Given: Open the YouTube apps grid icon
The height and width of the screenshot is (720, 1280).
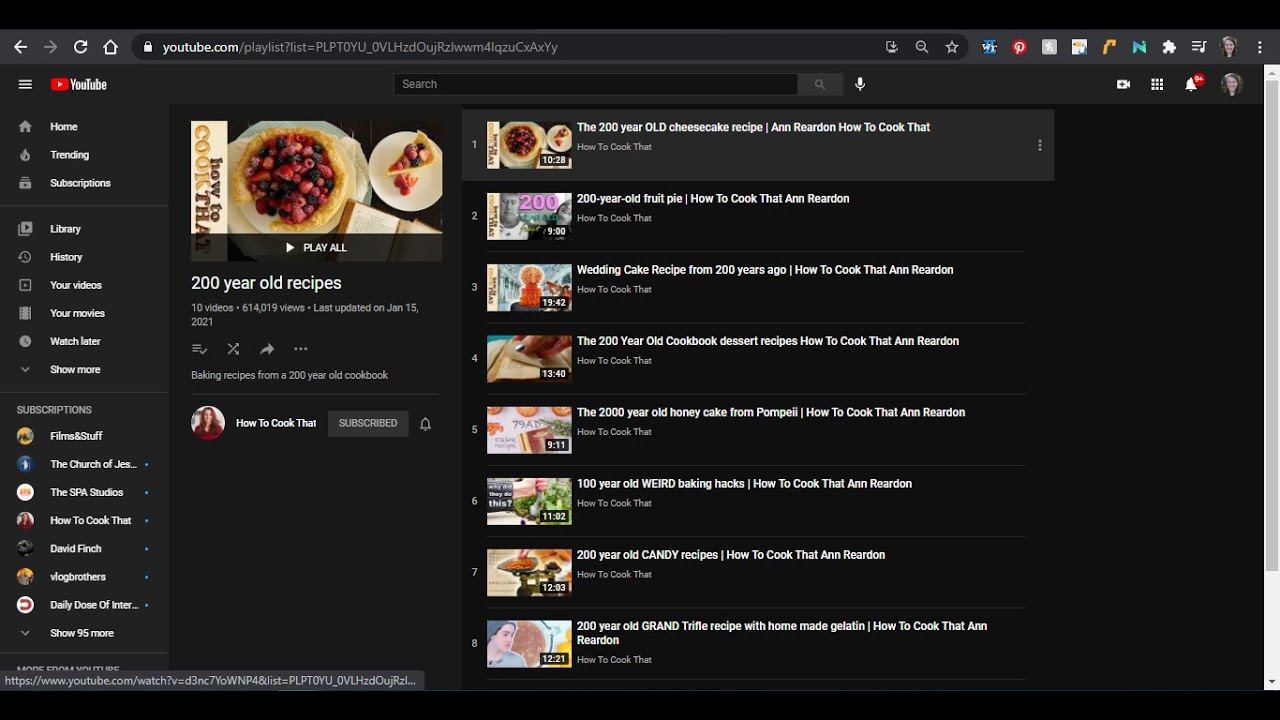Looking at the screenshot, I should (1157, 84).
